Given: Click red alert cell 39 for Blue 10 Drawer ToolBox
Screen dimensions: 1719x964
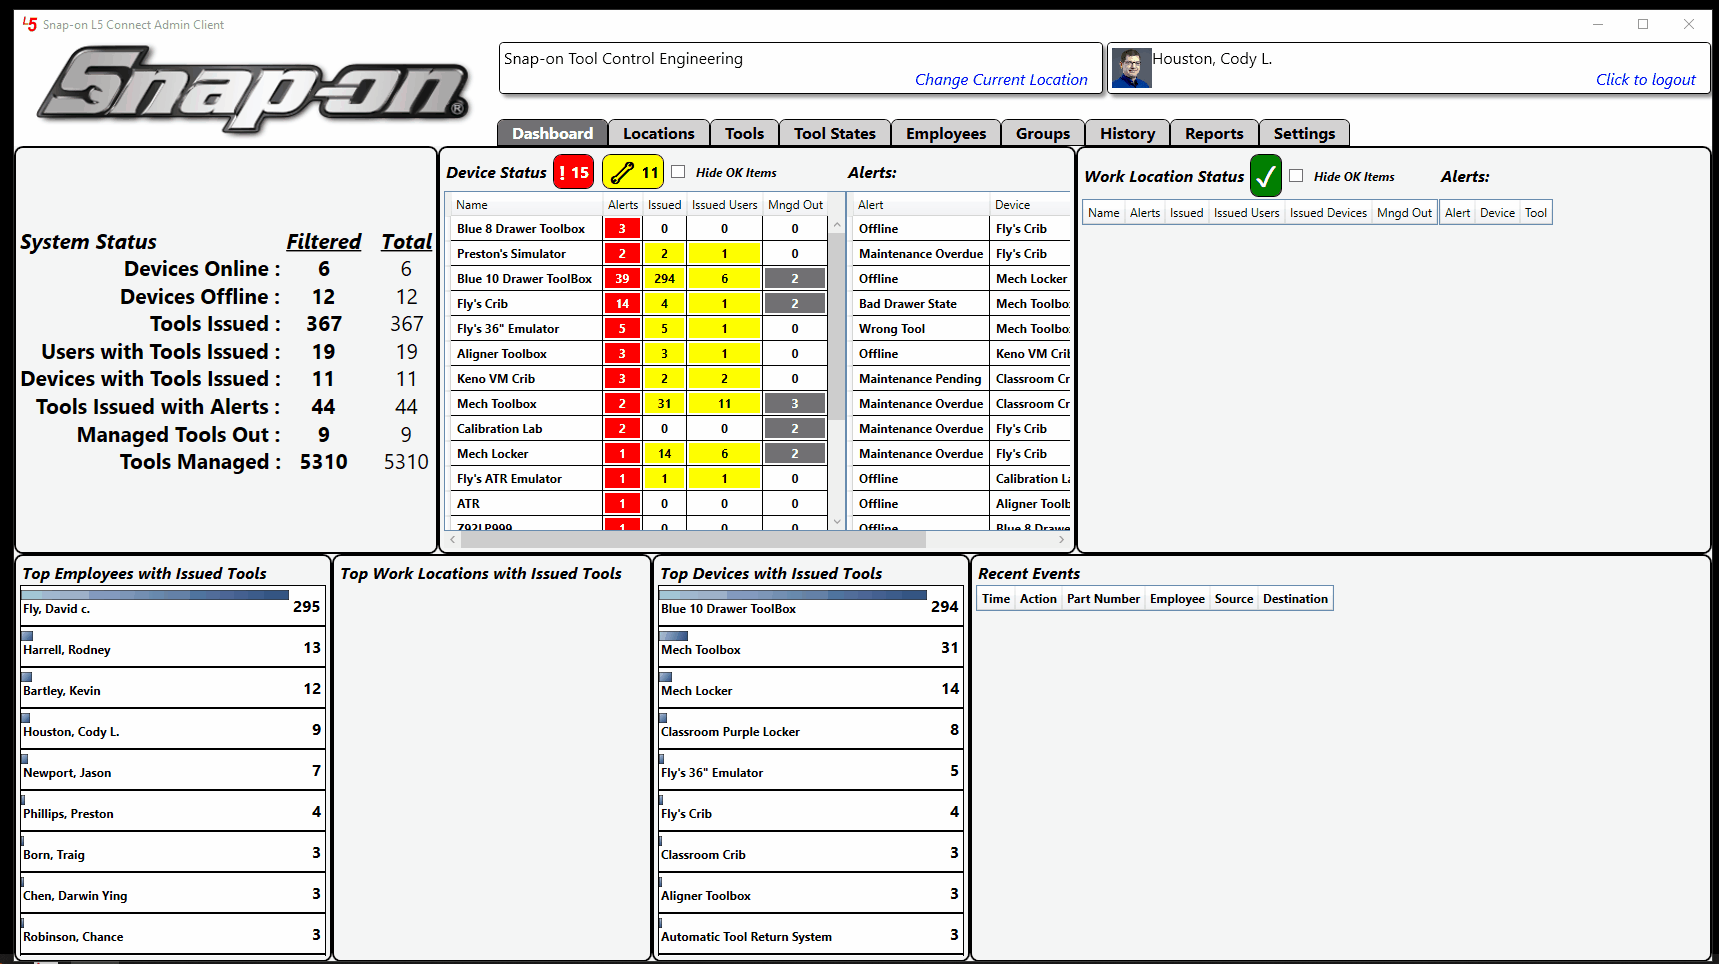Looking at the screenshot, I should tap(622, 279).
